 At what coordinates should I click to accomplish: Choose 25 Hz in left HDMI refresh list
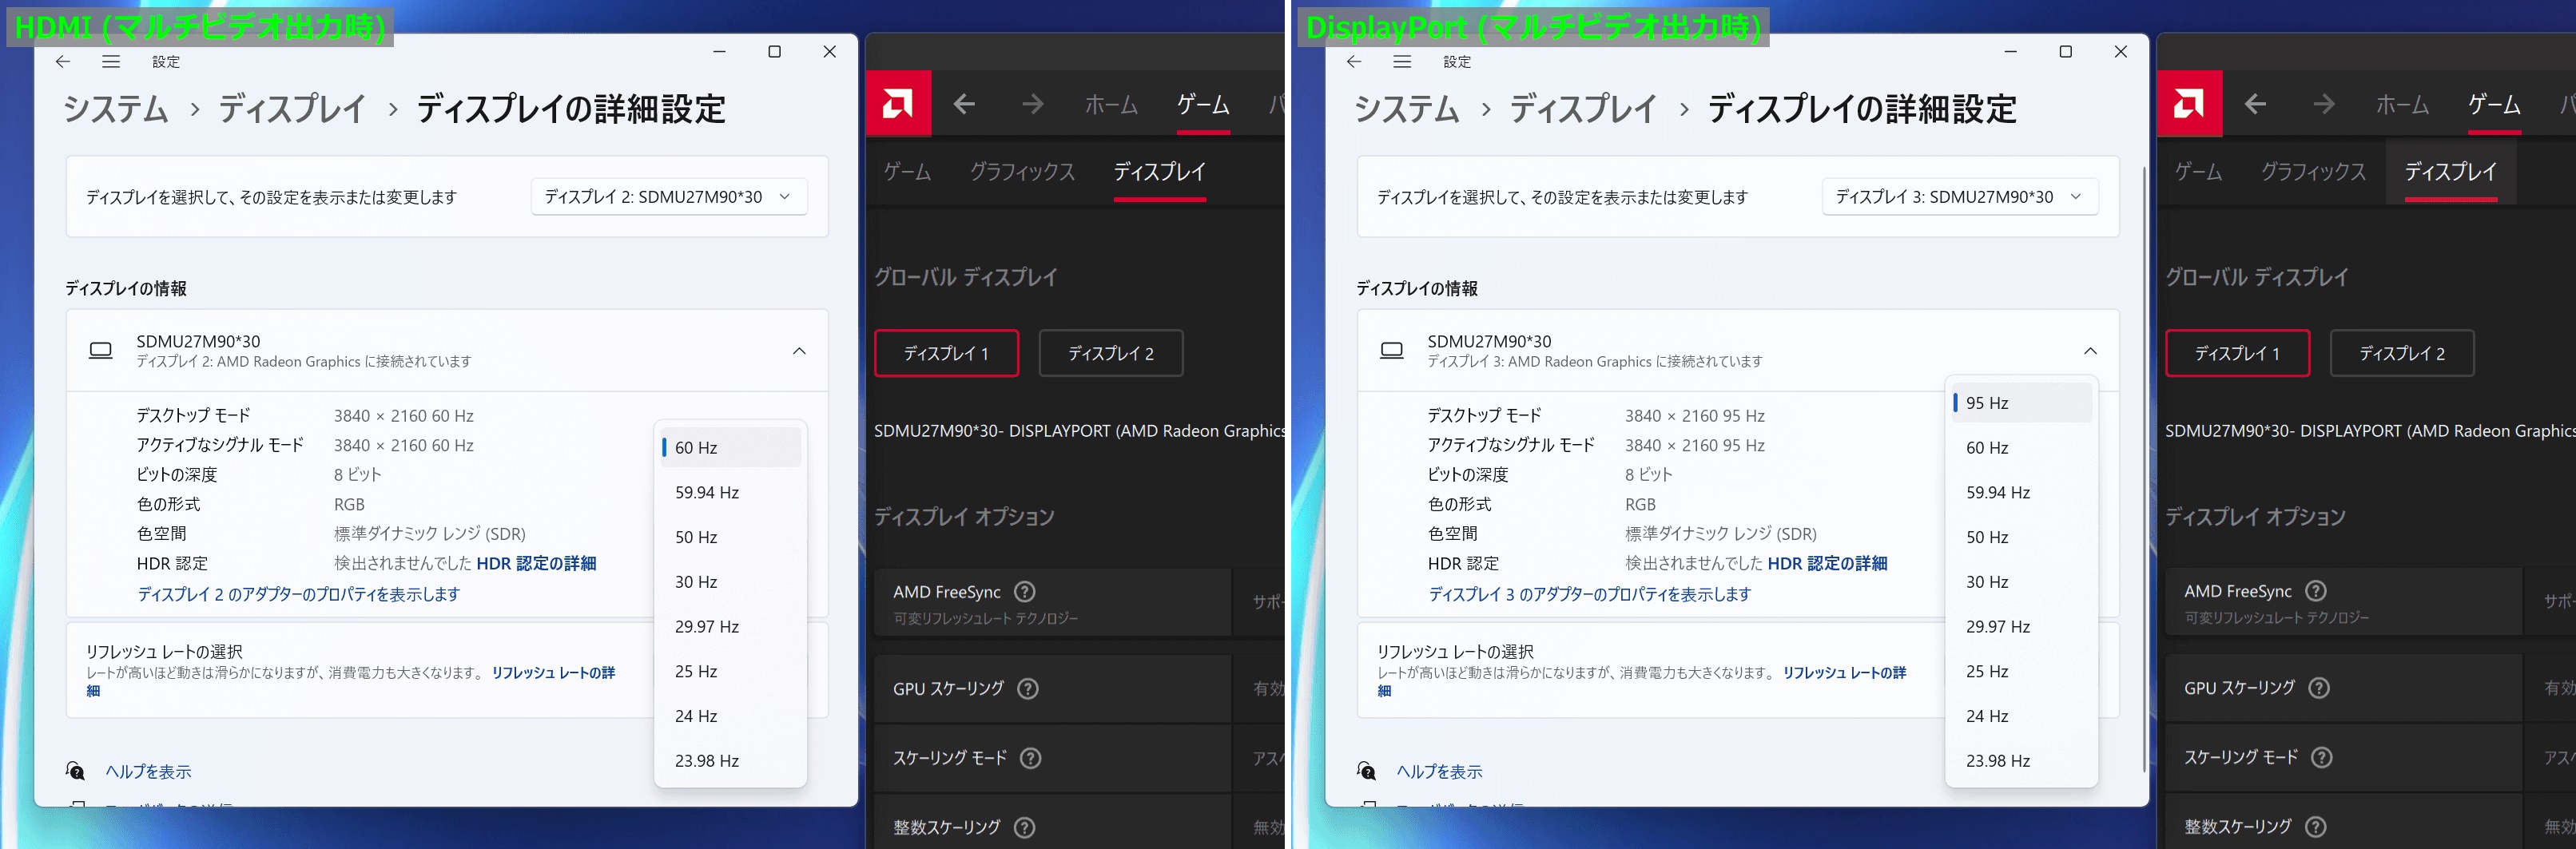[x=731, y=671]
